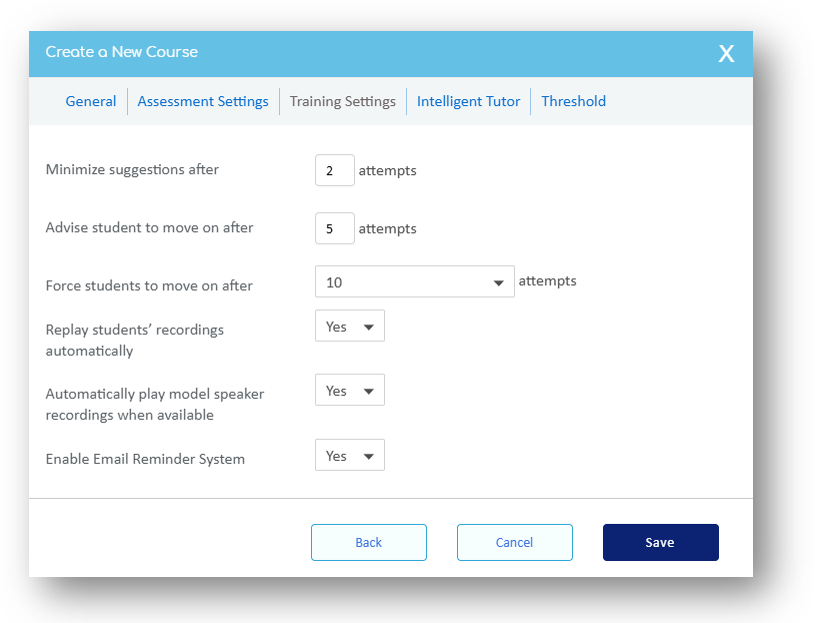This screenshot has height=623, width=815.
Task: Click the Minimize suggestions after label
Action: coord(132,170)
